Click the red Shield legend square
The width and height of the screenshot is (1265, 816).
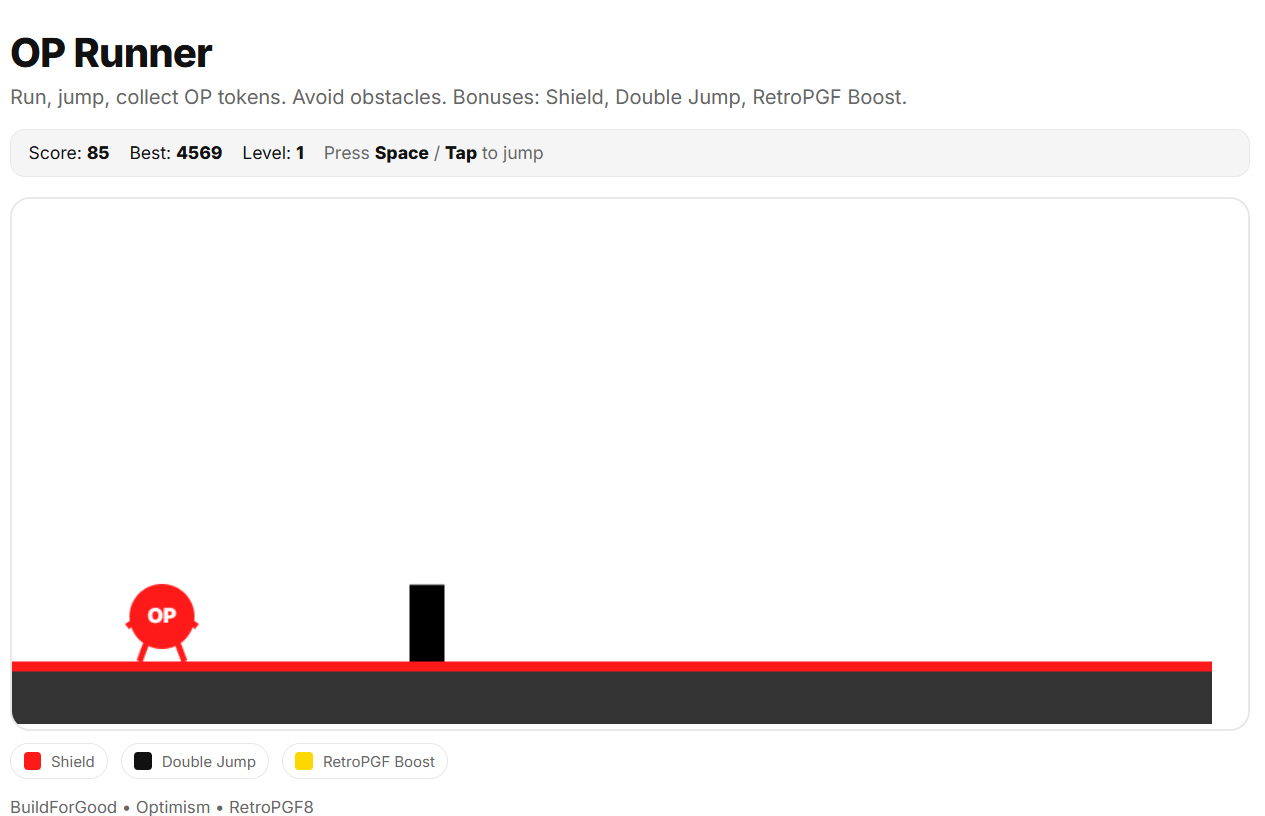click(32, 761)
